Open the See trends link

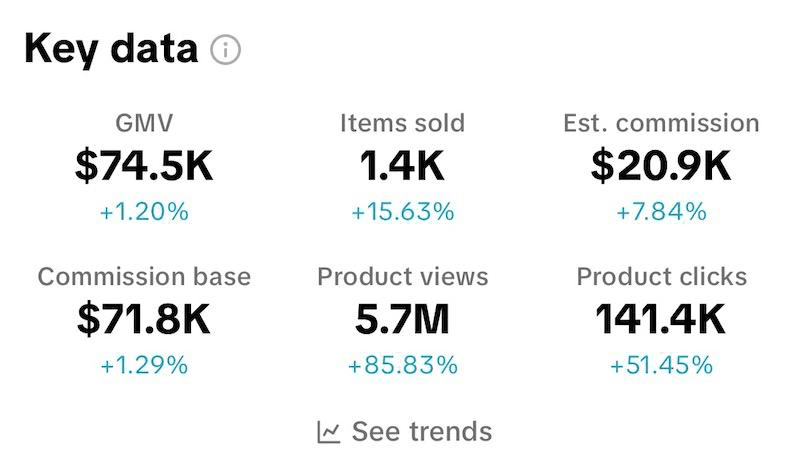(x=421, y=432)
